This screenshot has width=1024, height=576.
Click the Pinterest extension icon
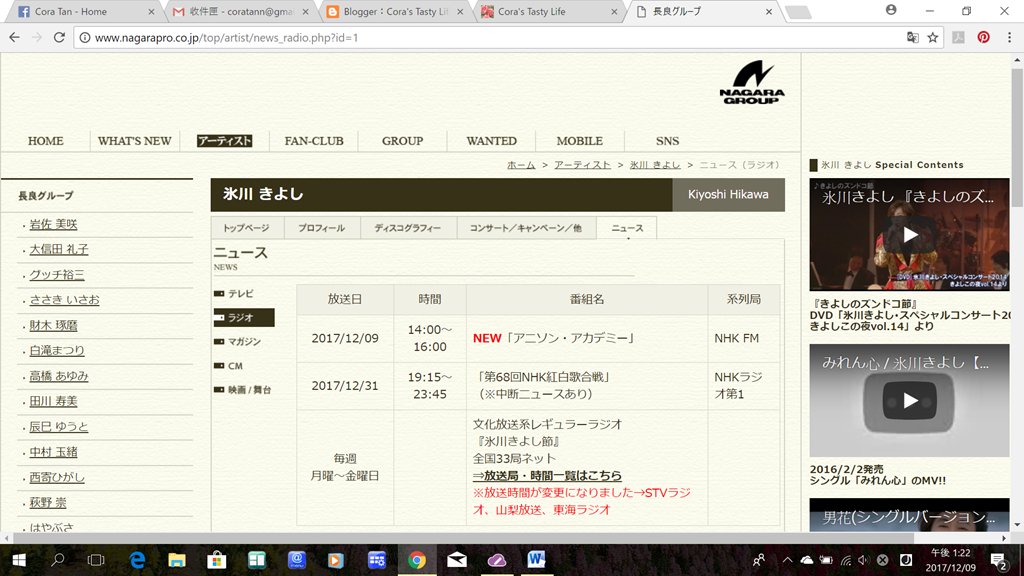[984, 37]
